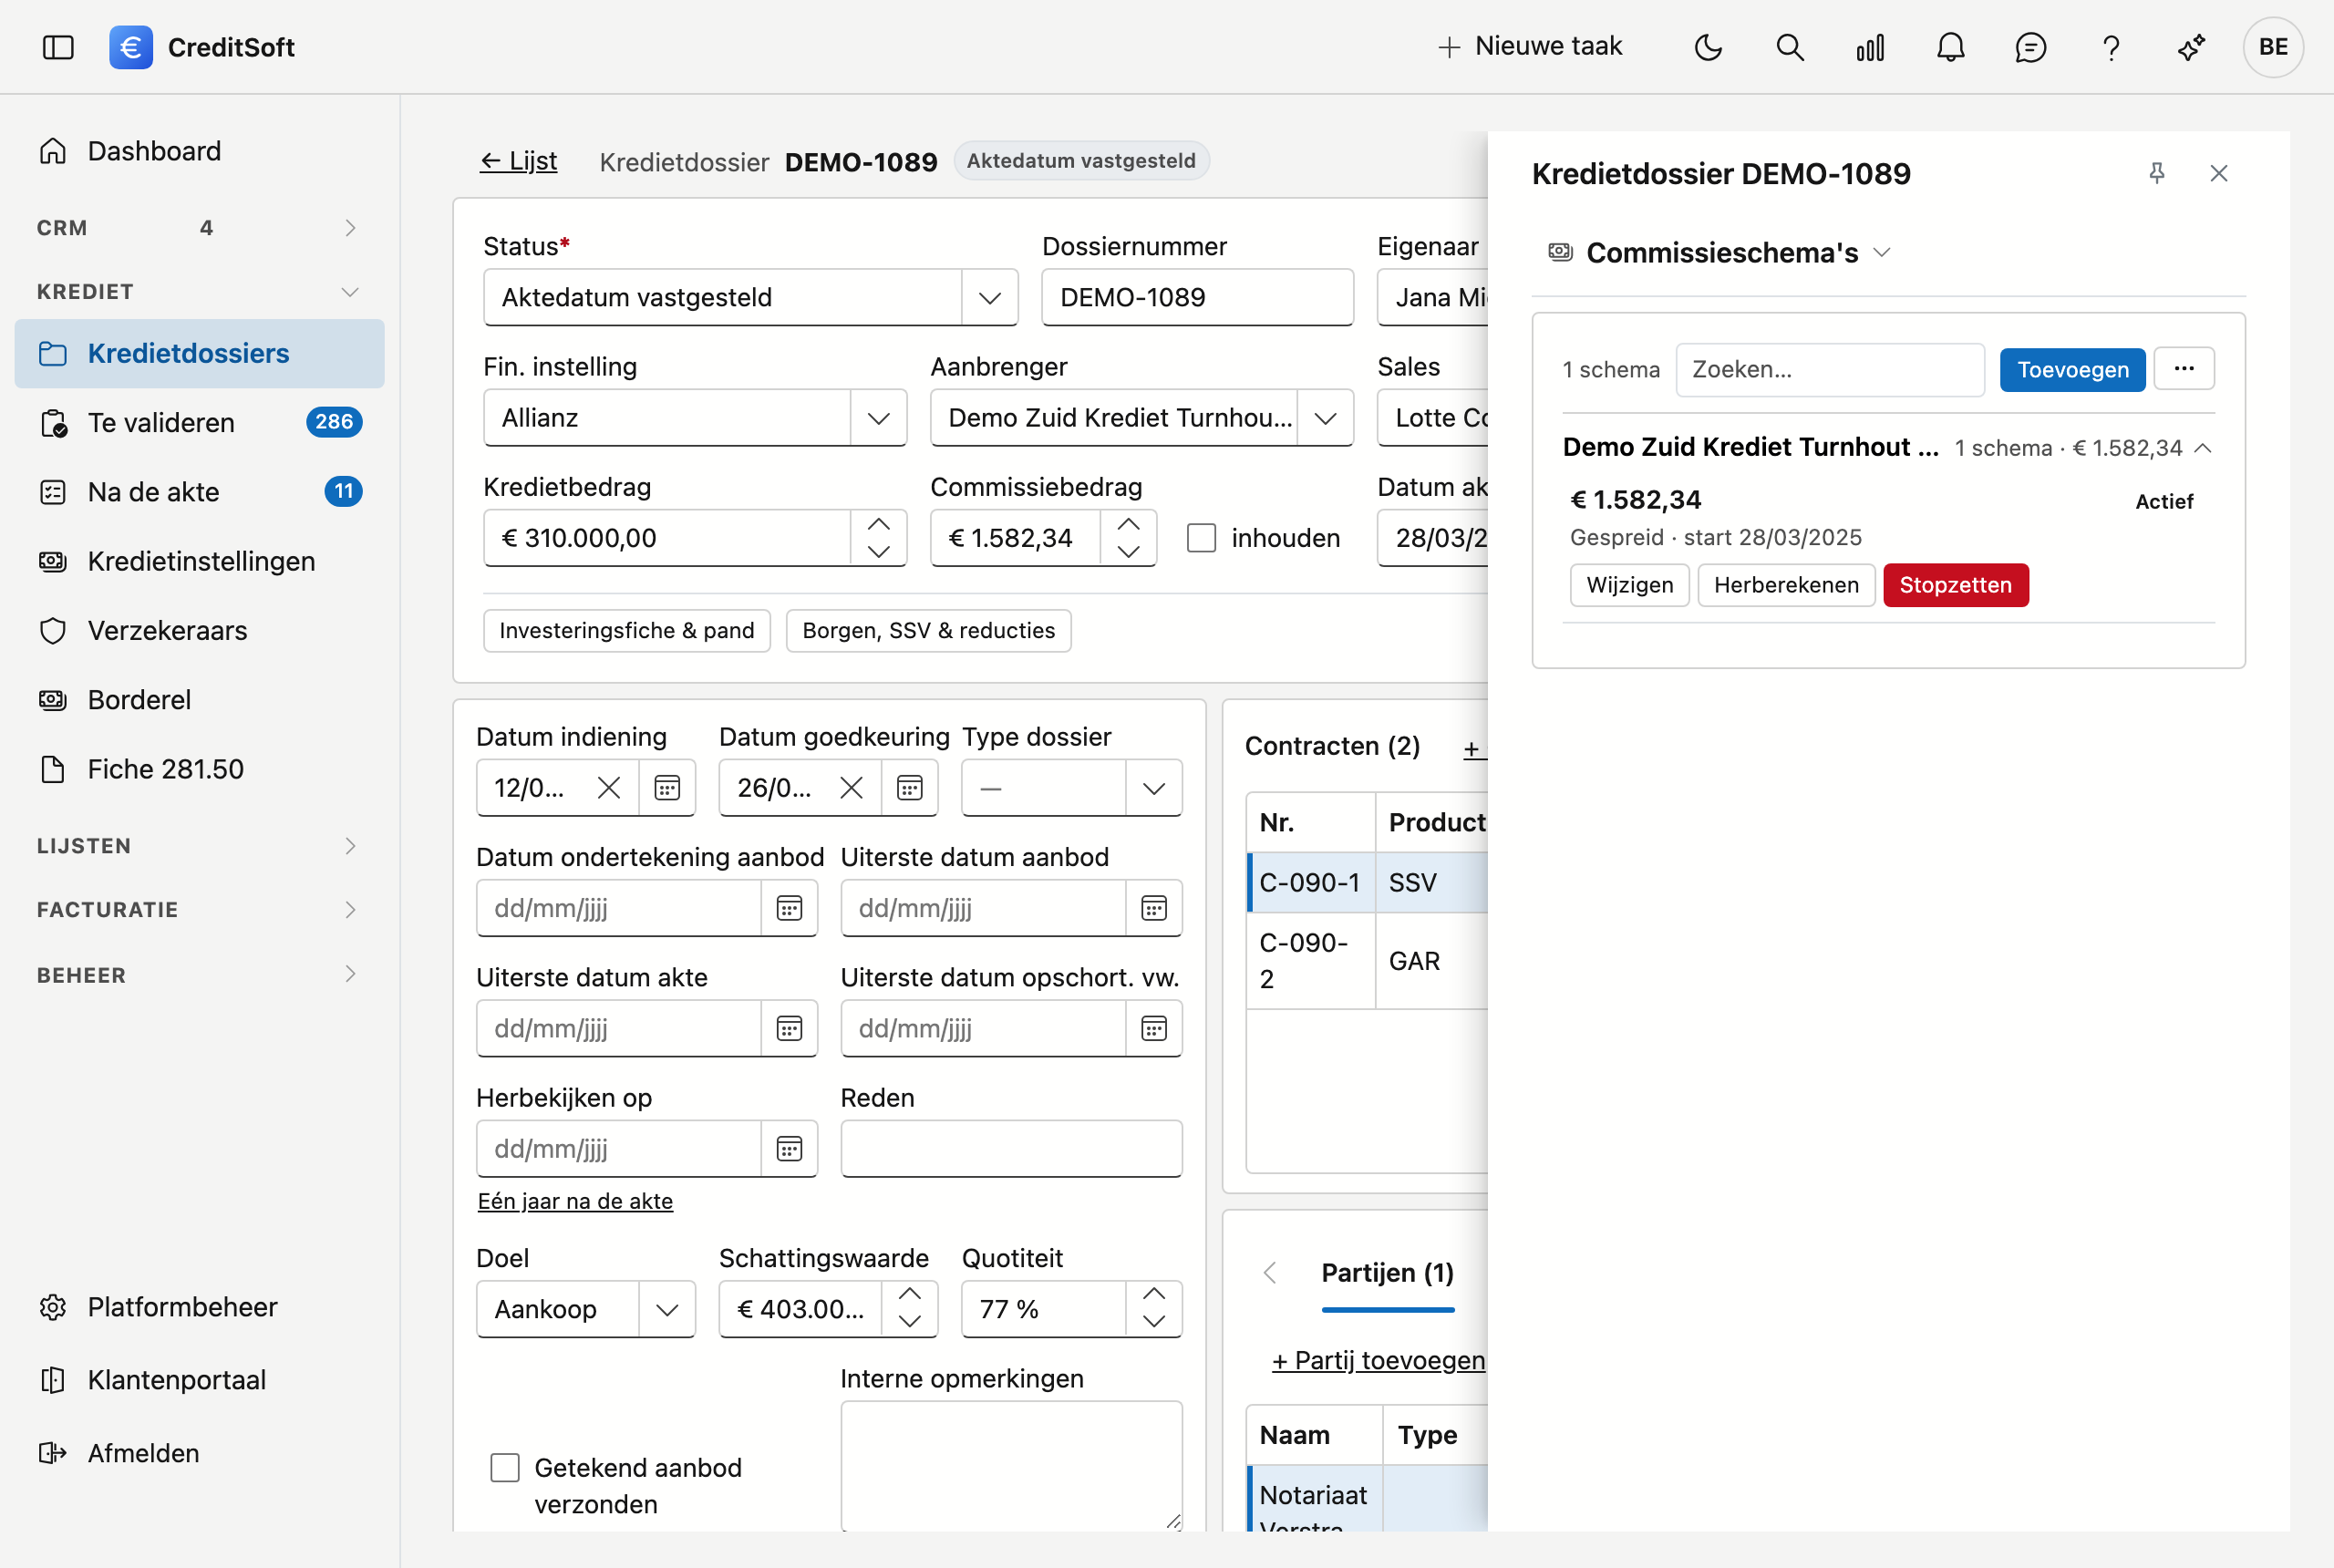
Task: Toggle the inhouden checkbox
Action: coord(1201,538)
